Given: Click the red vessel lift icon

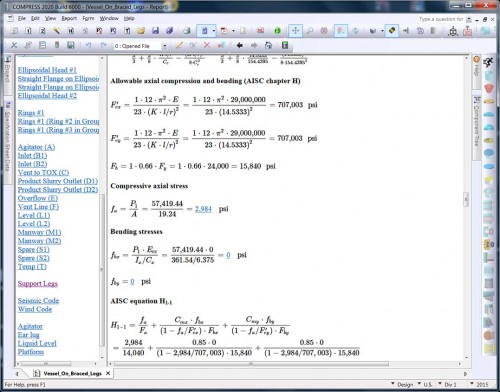Looking at the screenshot, I should [467, 31].
